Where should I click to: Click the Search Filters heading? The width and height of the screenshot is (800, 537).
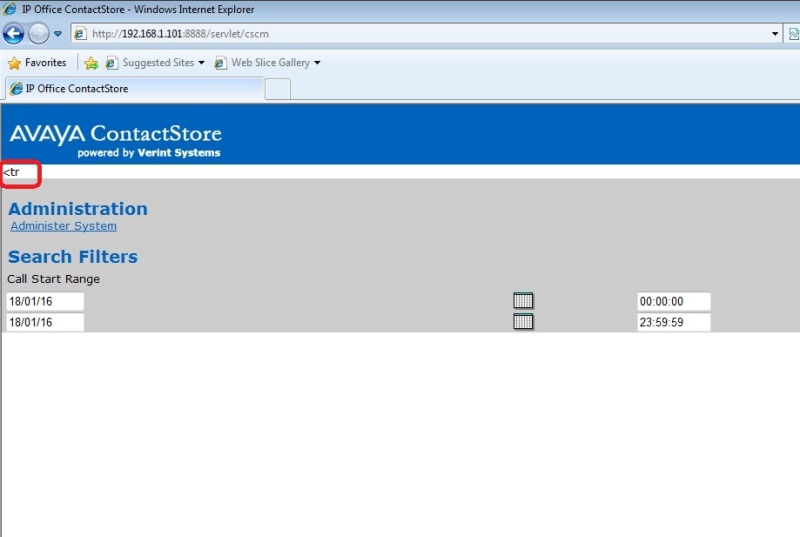coord(73,257)
